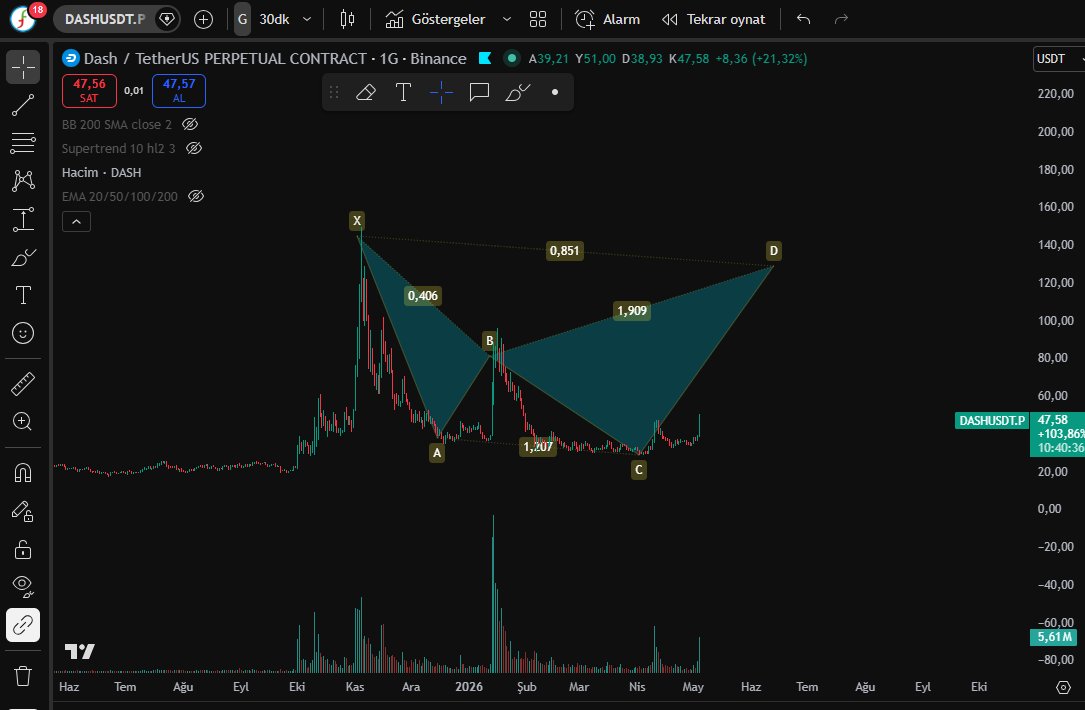Click the 1,909 ratio label on pattern
Image resolution: width=1085 pixels, height=710 pixels.
point(632,311)
